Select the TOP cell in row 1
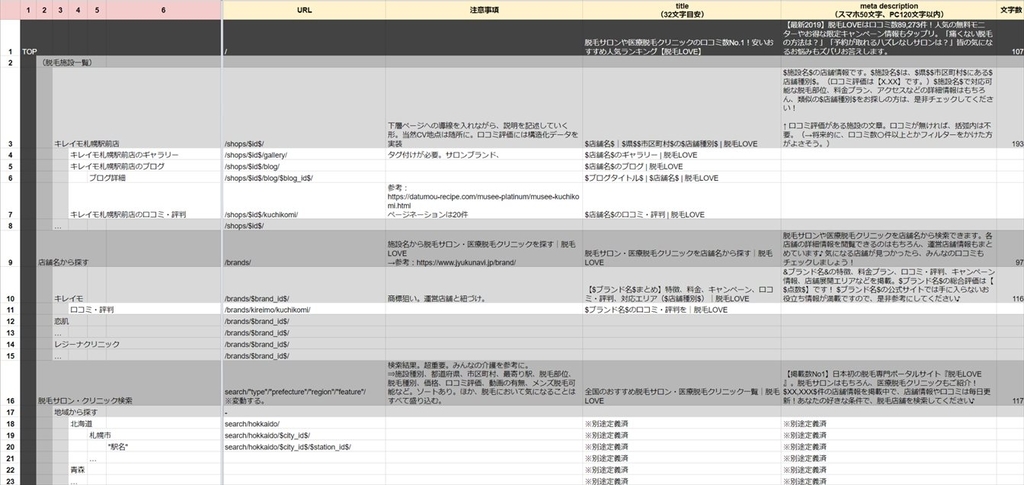Screen dimensions: 1024x485 coord(29,51)
